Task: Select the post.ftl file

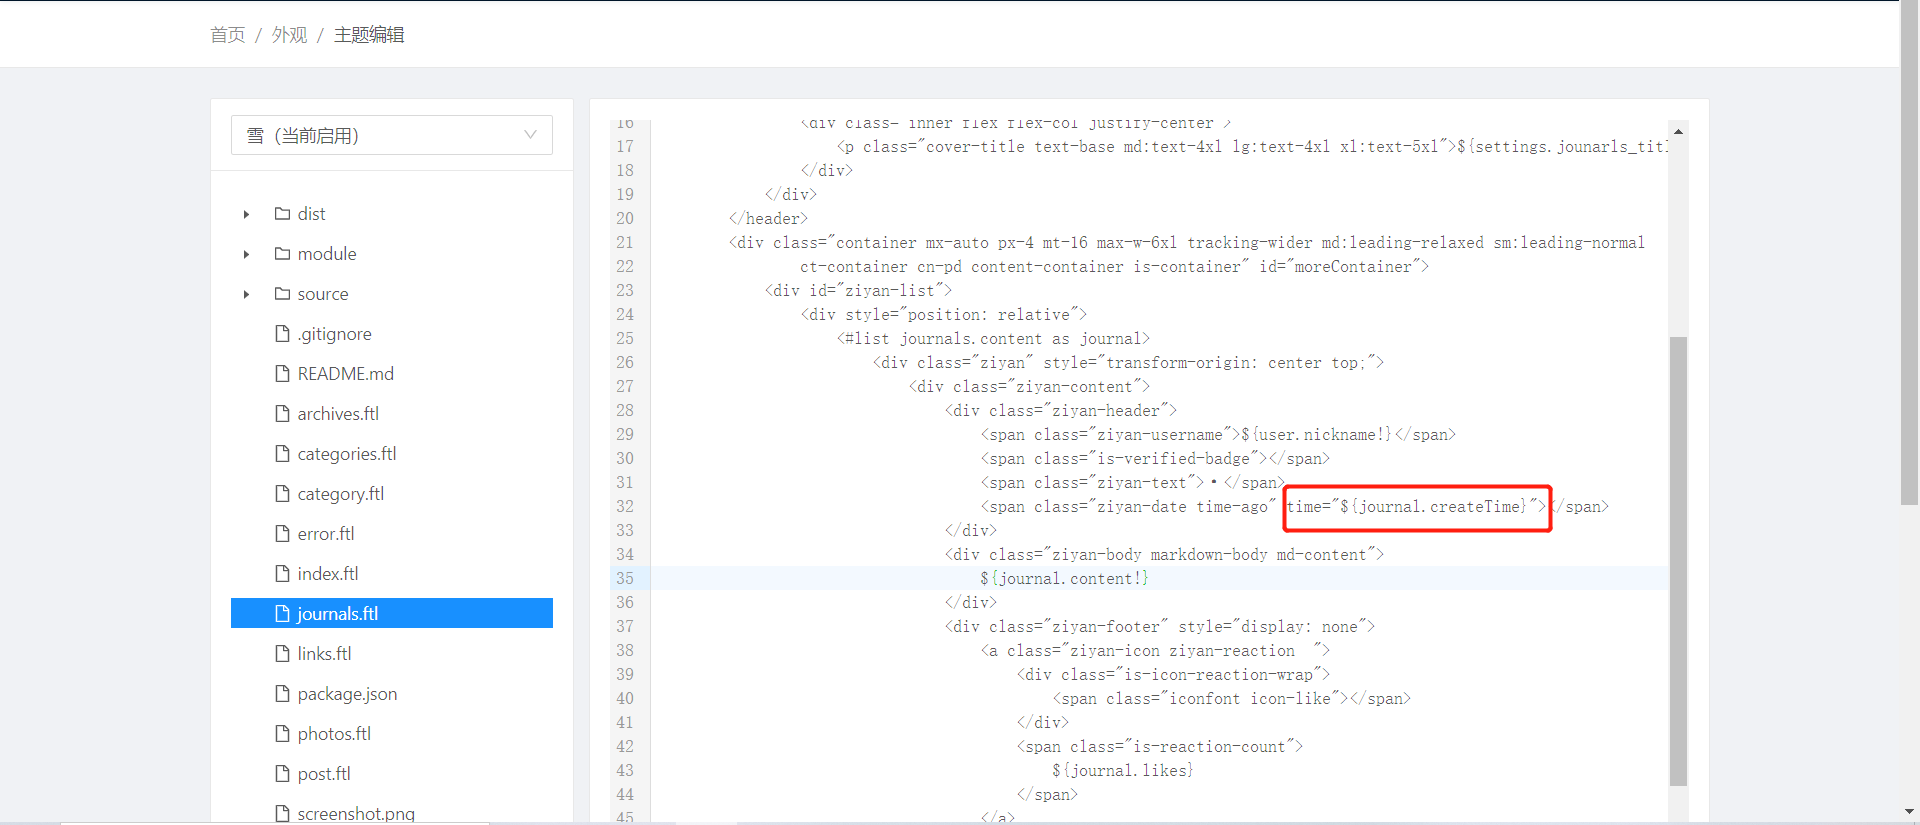Action: coord(324,773)
